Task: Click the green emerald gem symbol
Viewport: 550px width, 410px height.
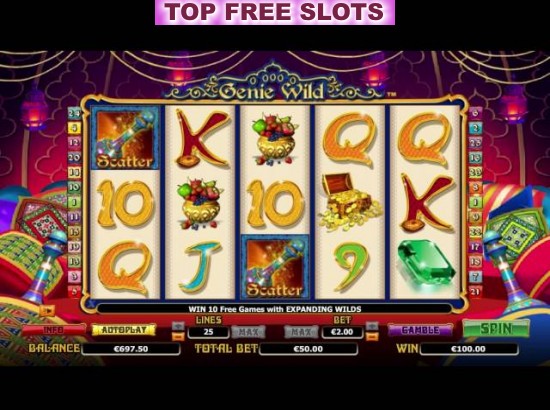Action: [x=426, y=265]
